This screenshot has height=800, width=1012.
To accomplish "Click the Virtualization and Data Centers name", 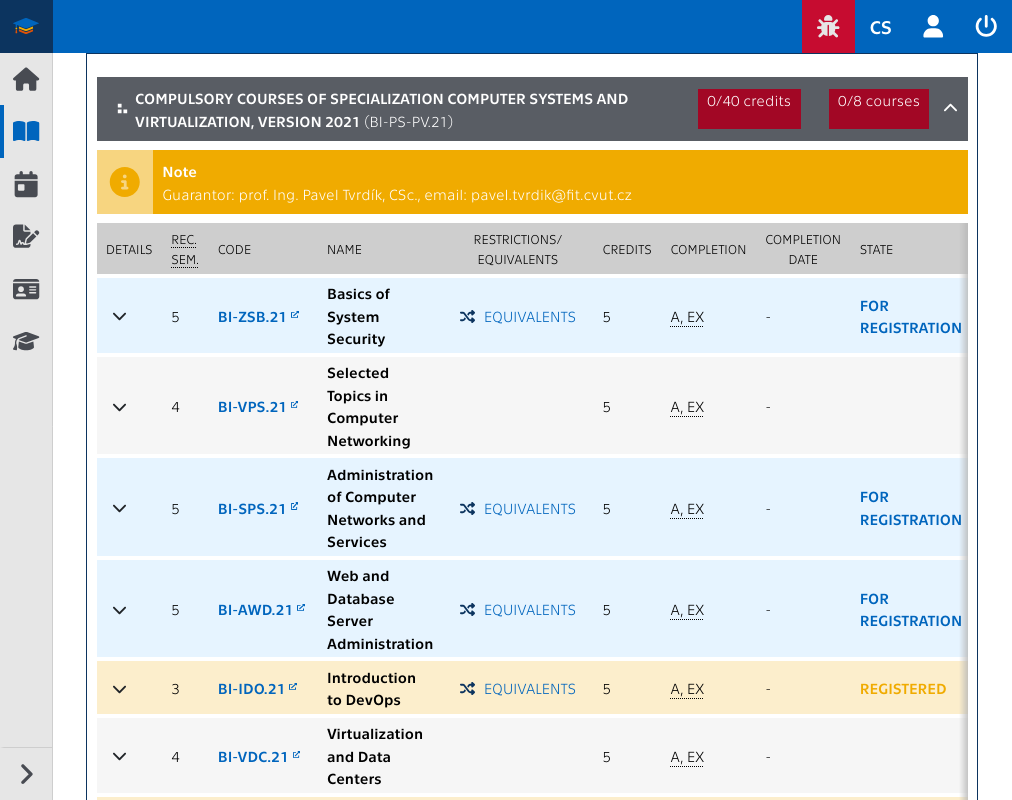I will click(x=374, y=757).
